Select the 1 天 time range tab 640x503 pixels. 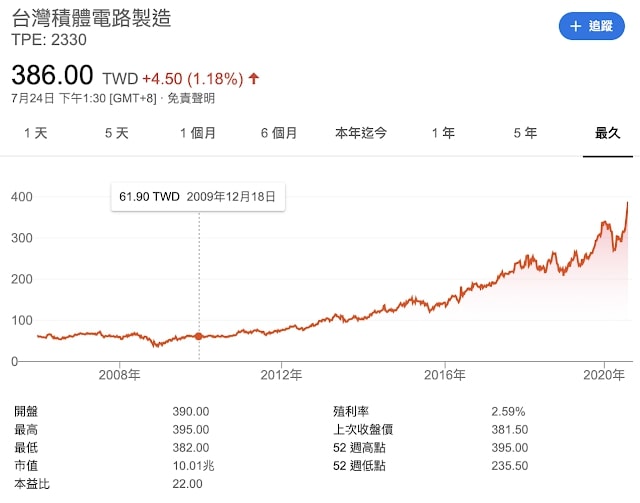click(x=36, y=133)
